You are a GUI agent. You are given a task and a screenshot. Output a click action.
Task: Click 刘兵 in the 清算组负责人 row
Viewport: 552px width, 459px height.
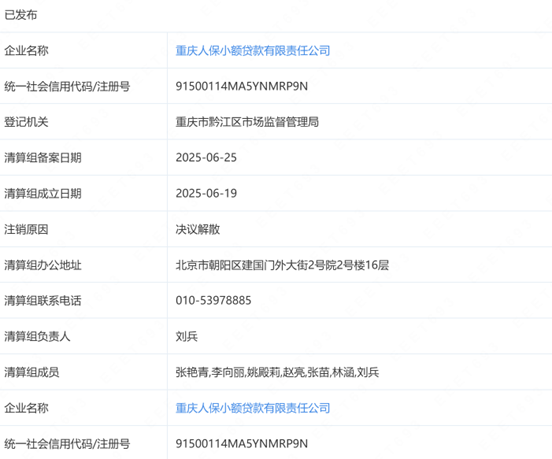pos(187,337)
